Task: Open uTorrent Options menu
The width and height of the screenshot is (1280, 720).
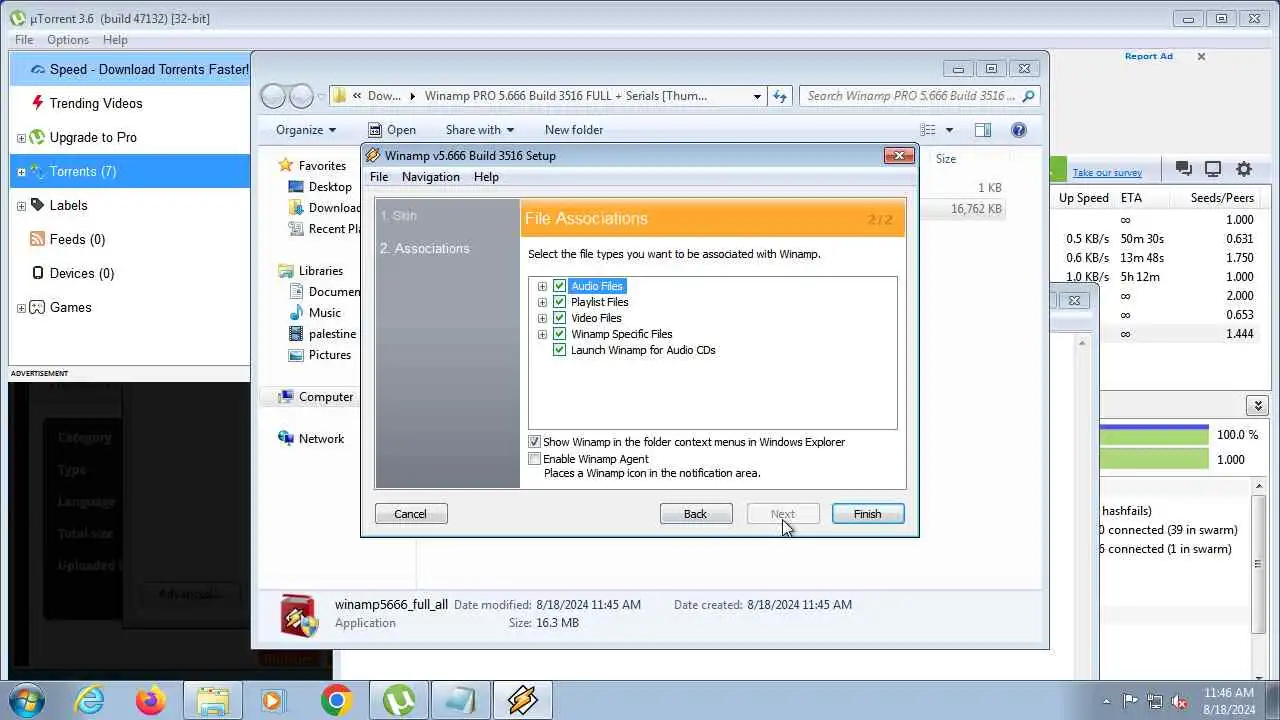Action: point(68,40)
